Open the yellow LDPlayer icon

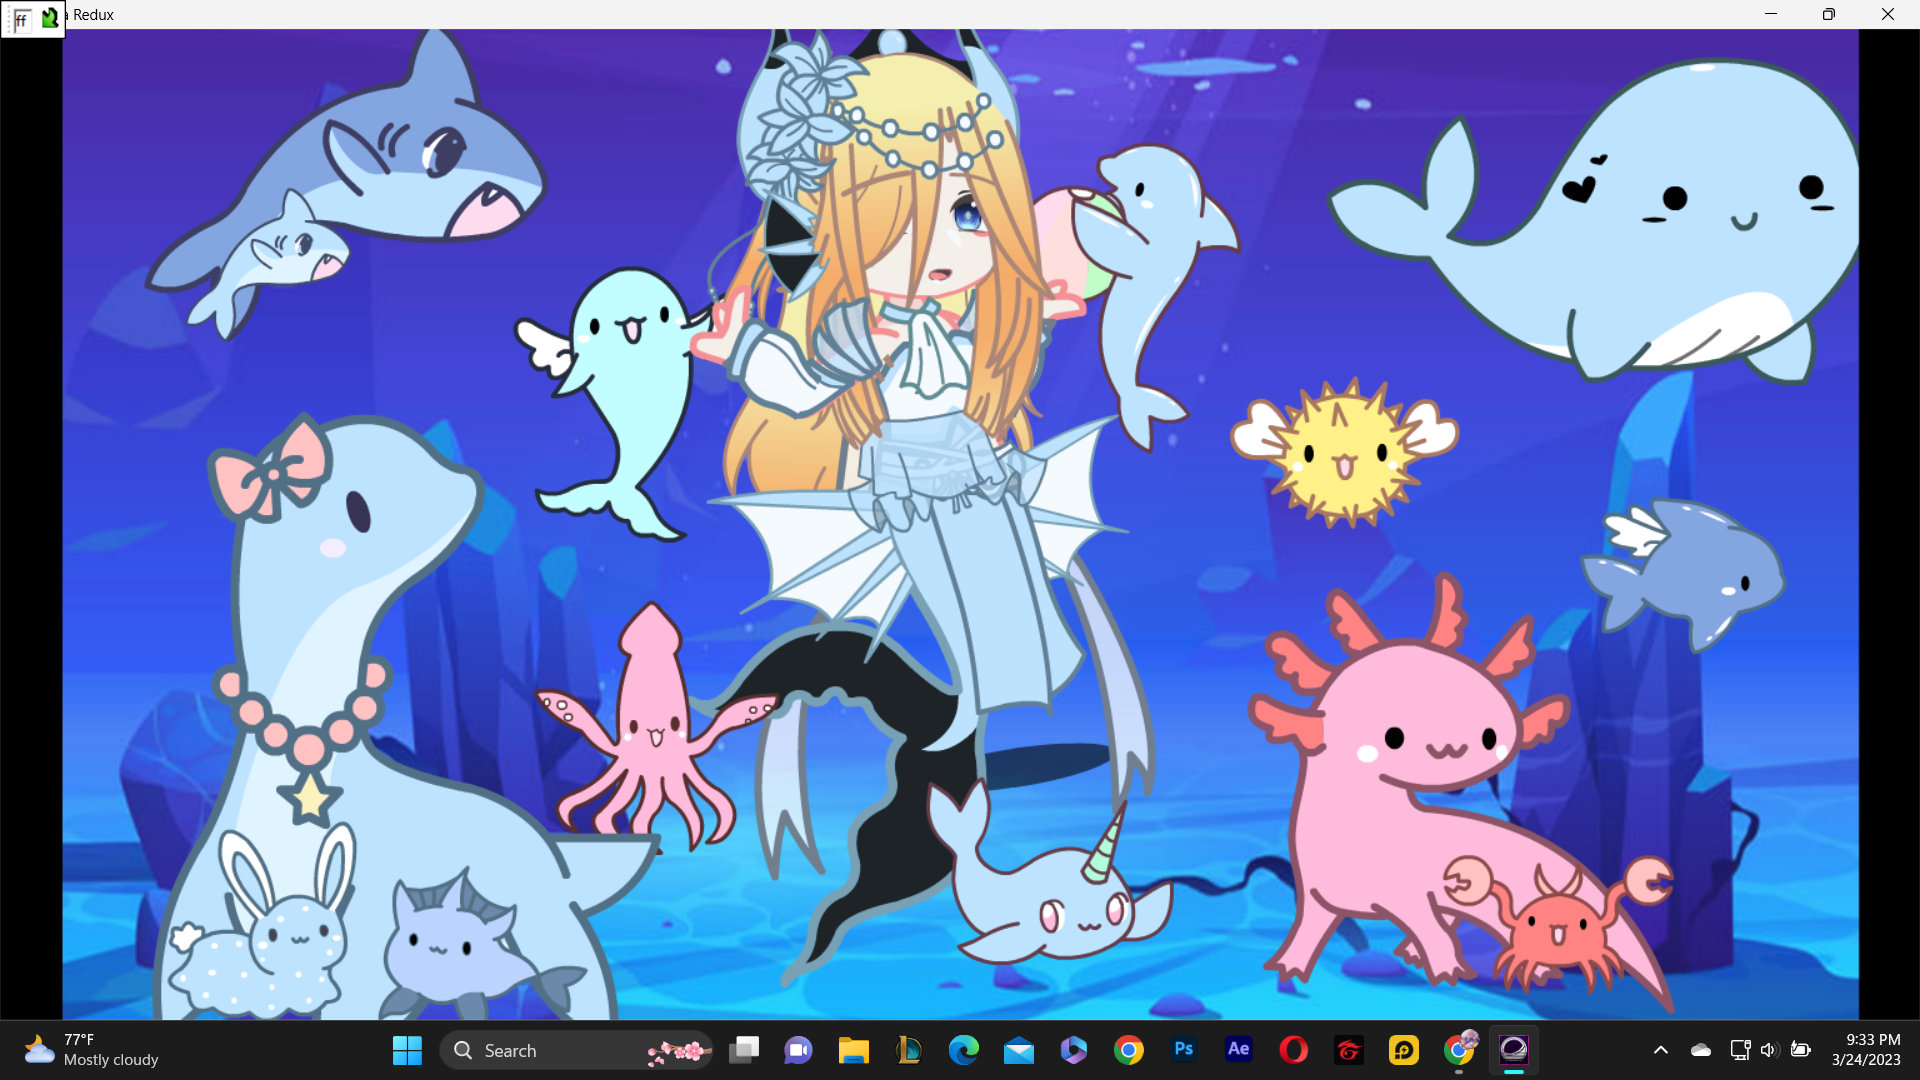(1403, 1050)
